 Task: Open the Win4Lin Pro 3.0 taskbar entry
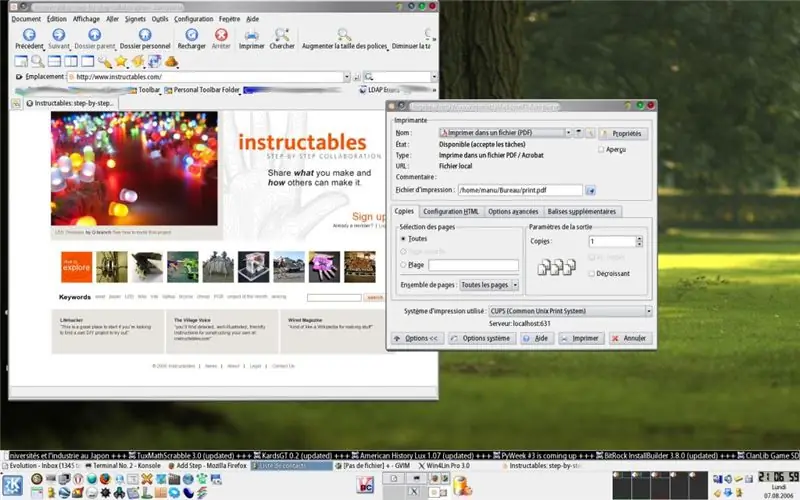tap(444, 466)
